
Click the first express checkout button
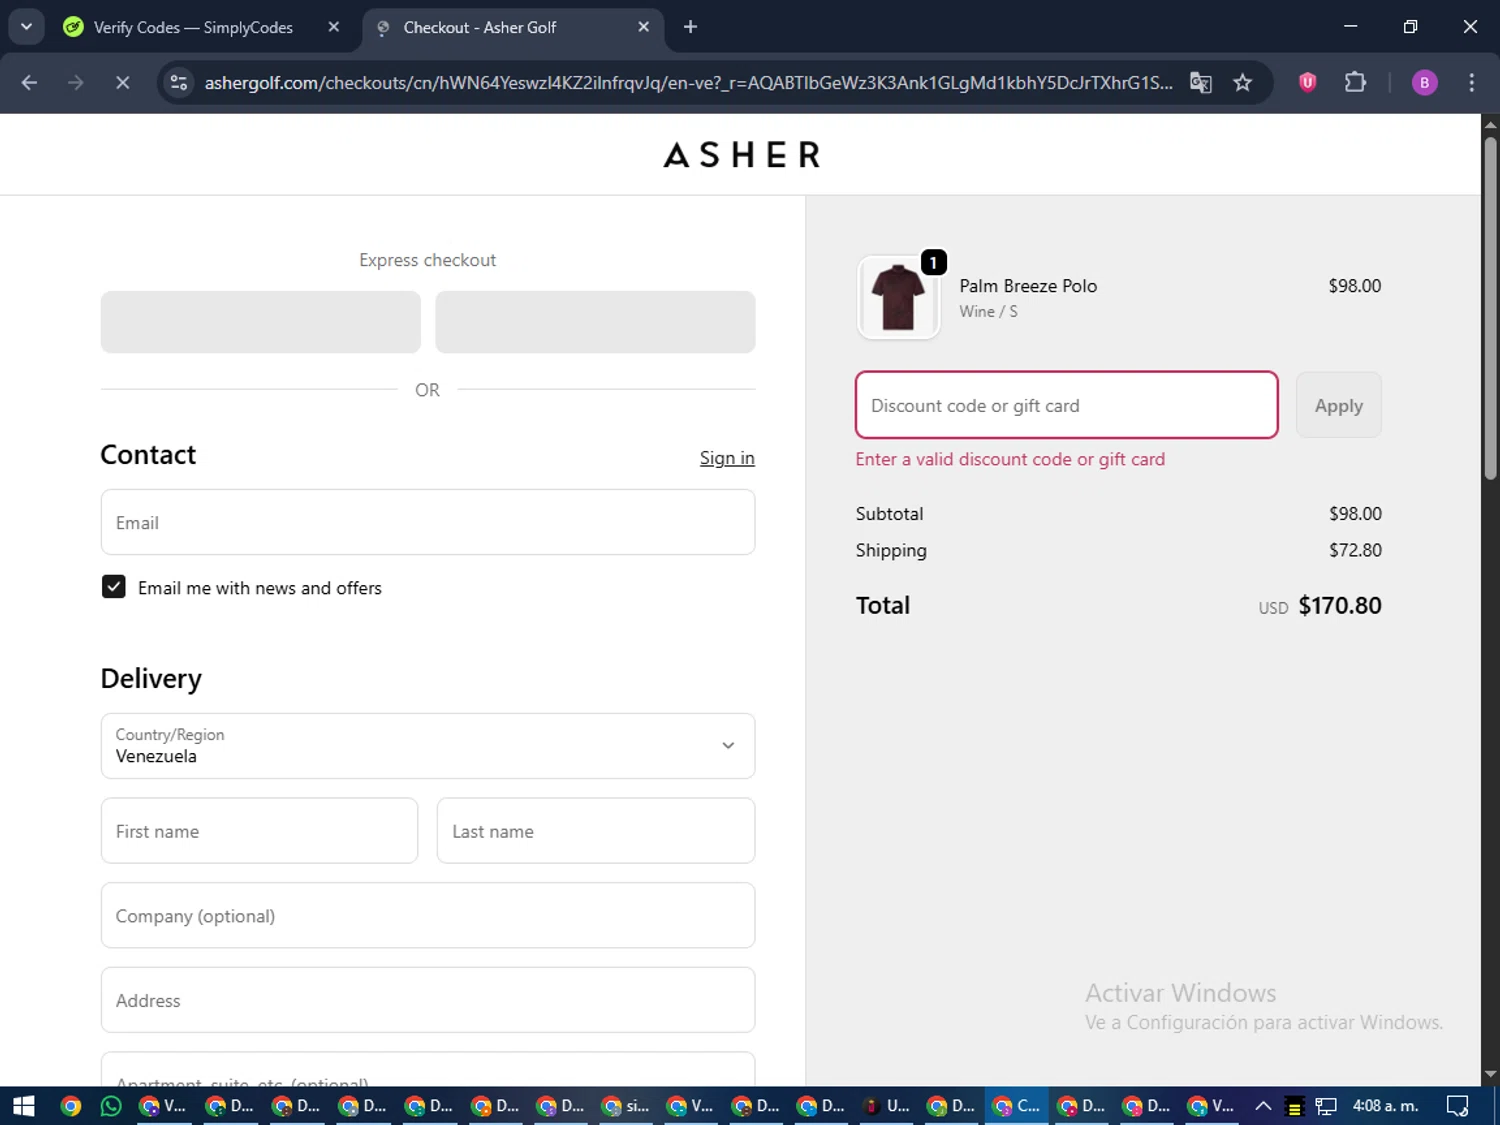[x=261, y=322]
